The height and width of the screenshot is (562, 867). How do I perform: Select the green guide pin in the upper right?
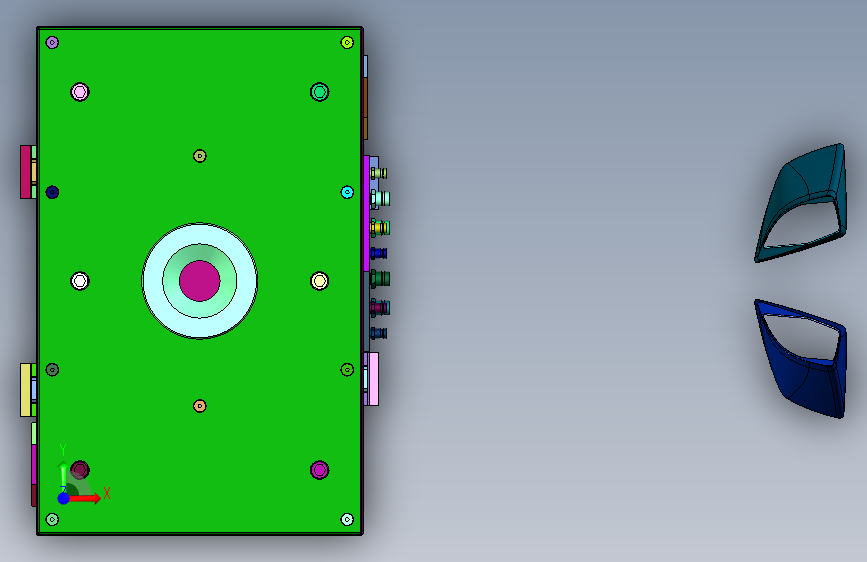click(x=320, y=92)
